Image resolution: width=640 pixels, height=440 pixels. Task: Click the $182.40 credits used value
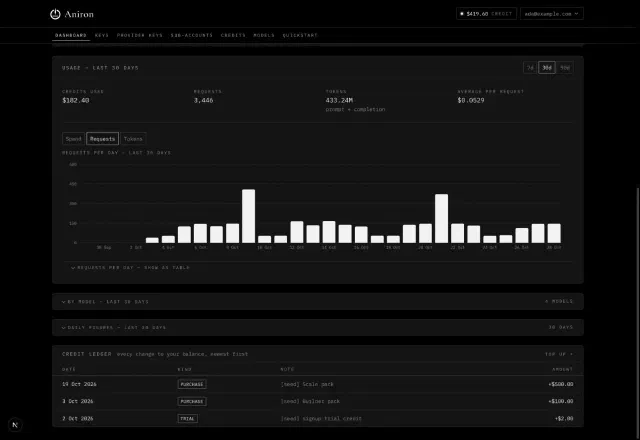(76, 100)
